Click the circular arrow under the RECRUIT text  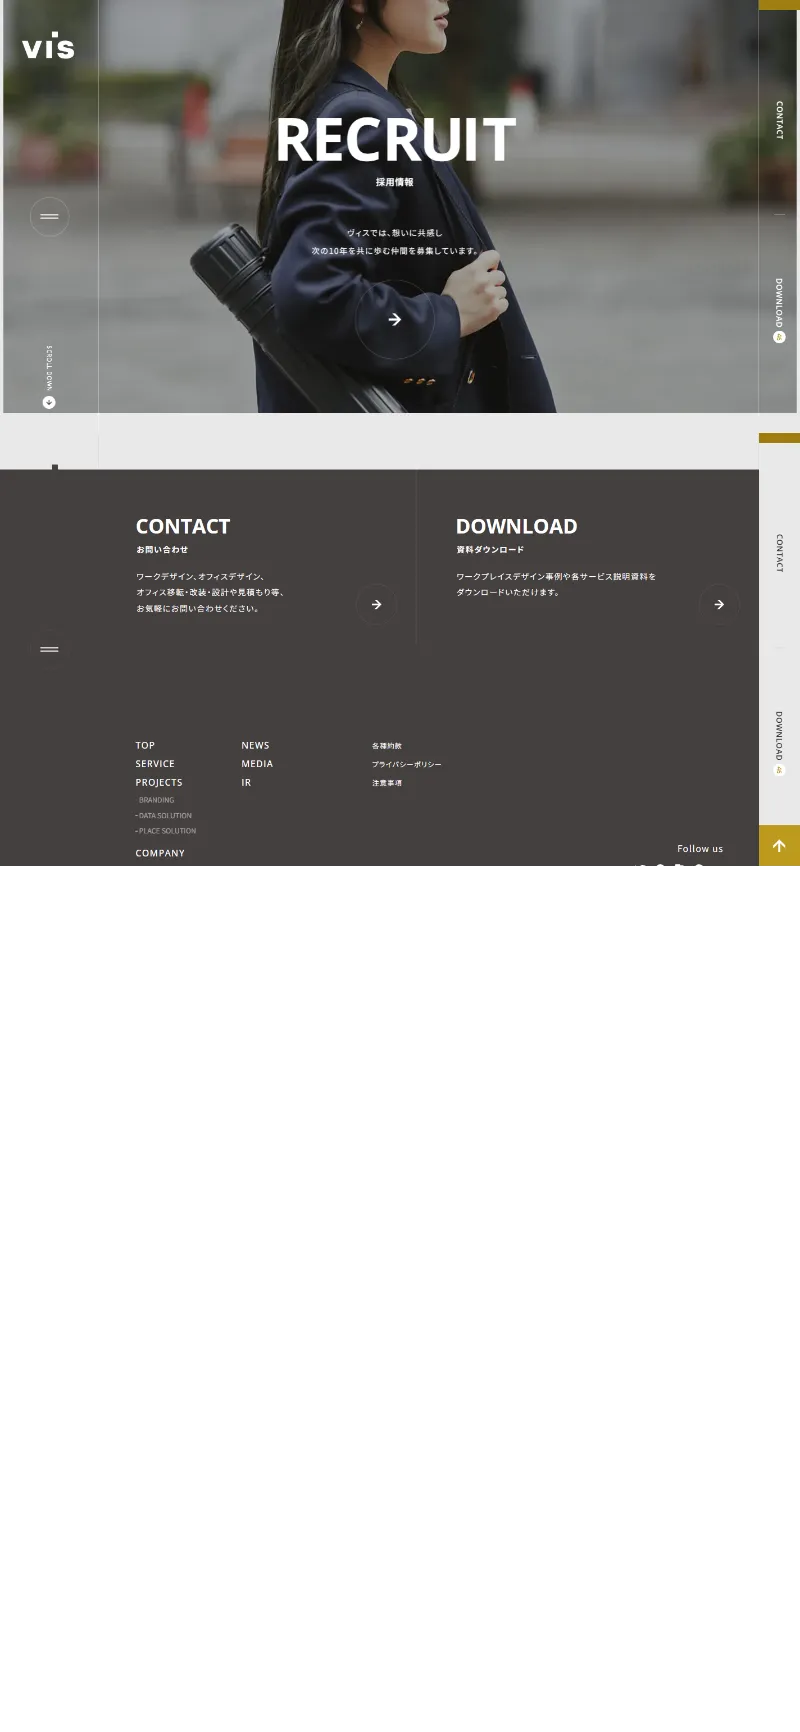coord(394,319)
